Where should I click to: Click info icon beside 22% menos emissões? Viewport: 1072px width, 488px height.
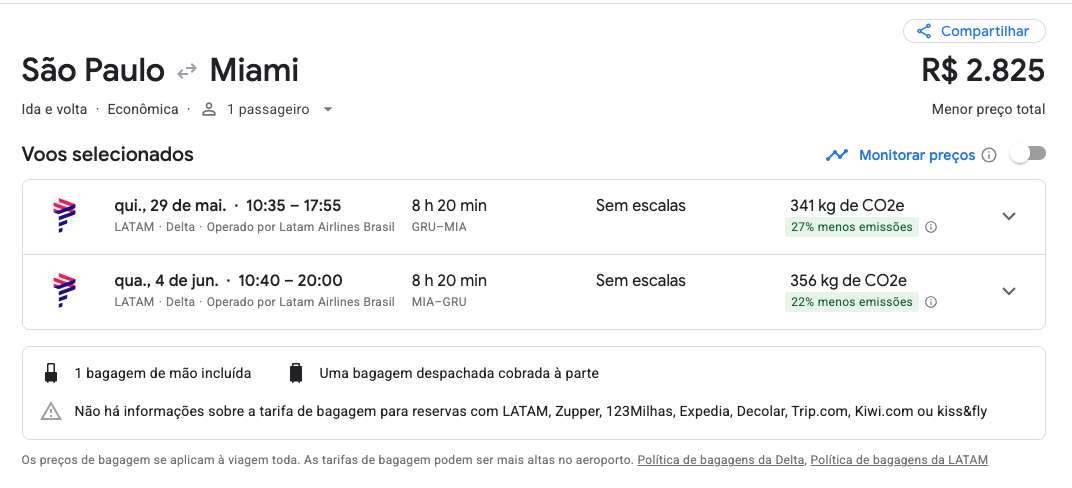(x=930, y=302)
